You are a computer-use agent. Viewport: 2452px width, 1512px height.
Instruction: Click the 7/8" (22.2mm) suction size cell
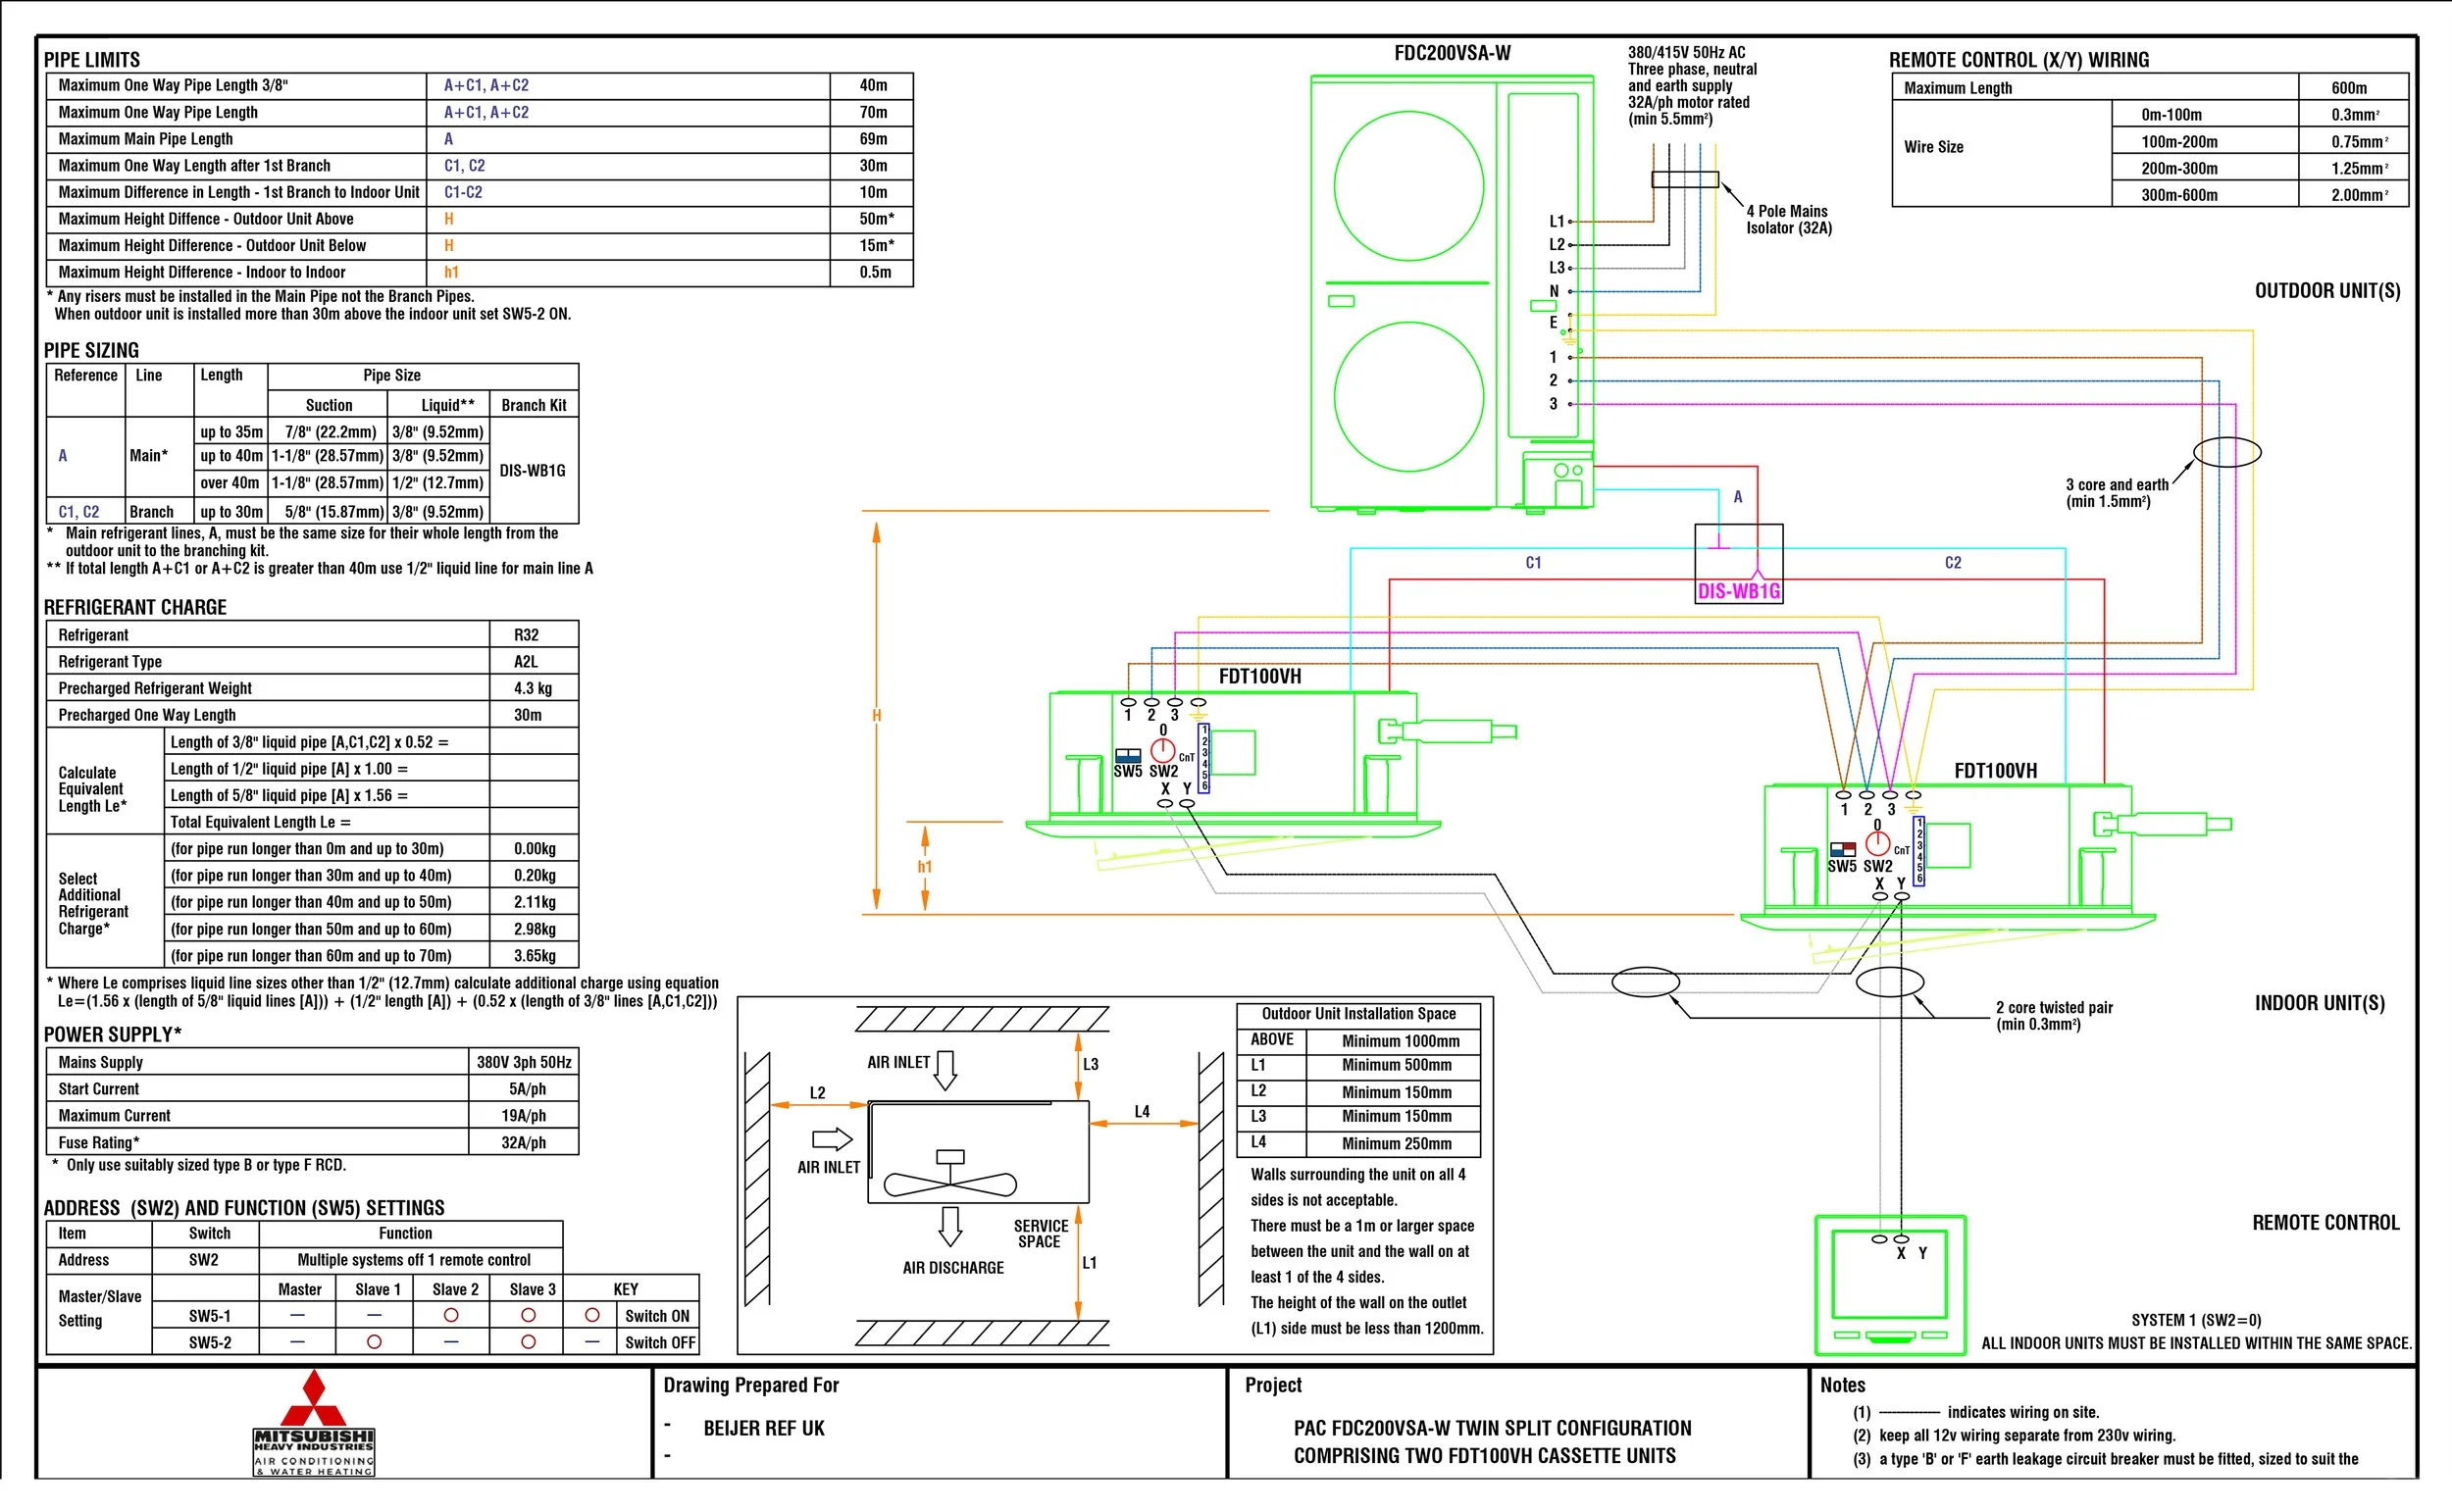click(330, 432)
